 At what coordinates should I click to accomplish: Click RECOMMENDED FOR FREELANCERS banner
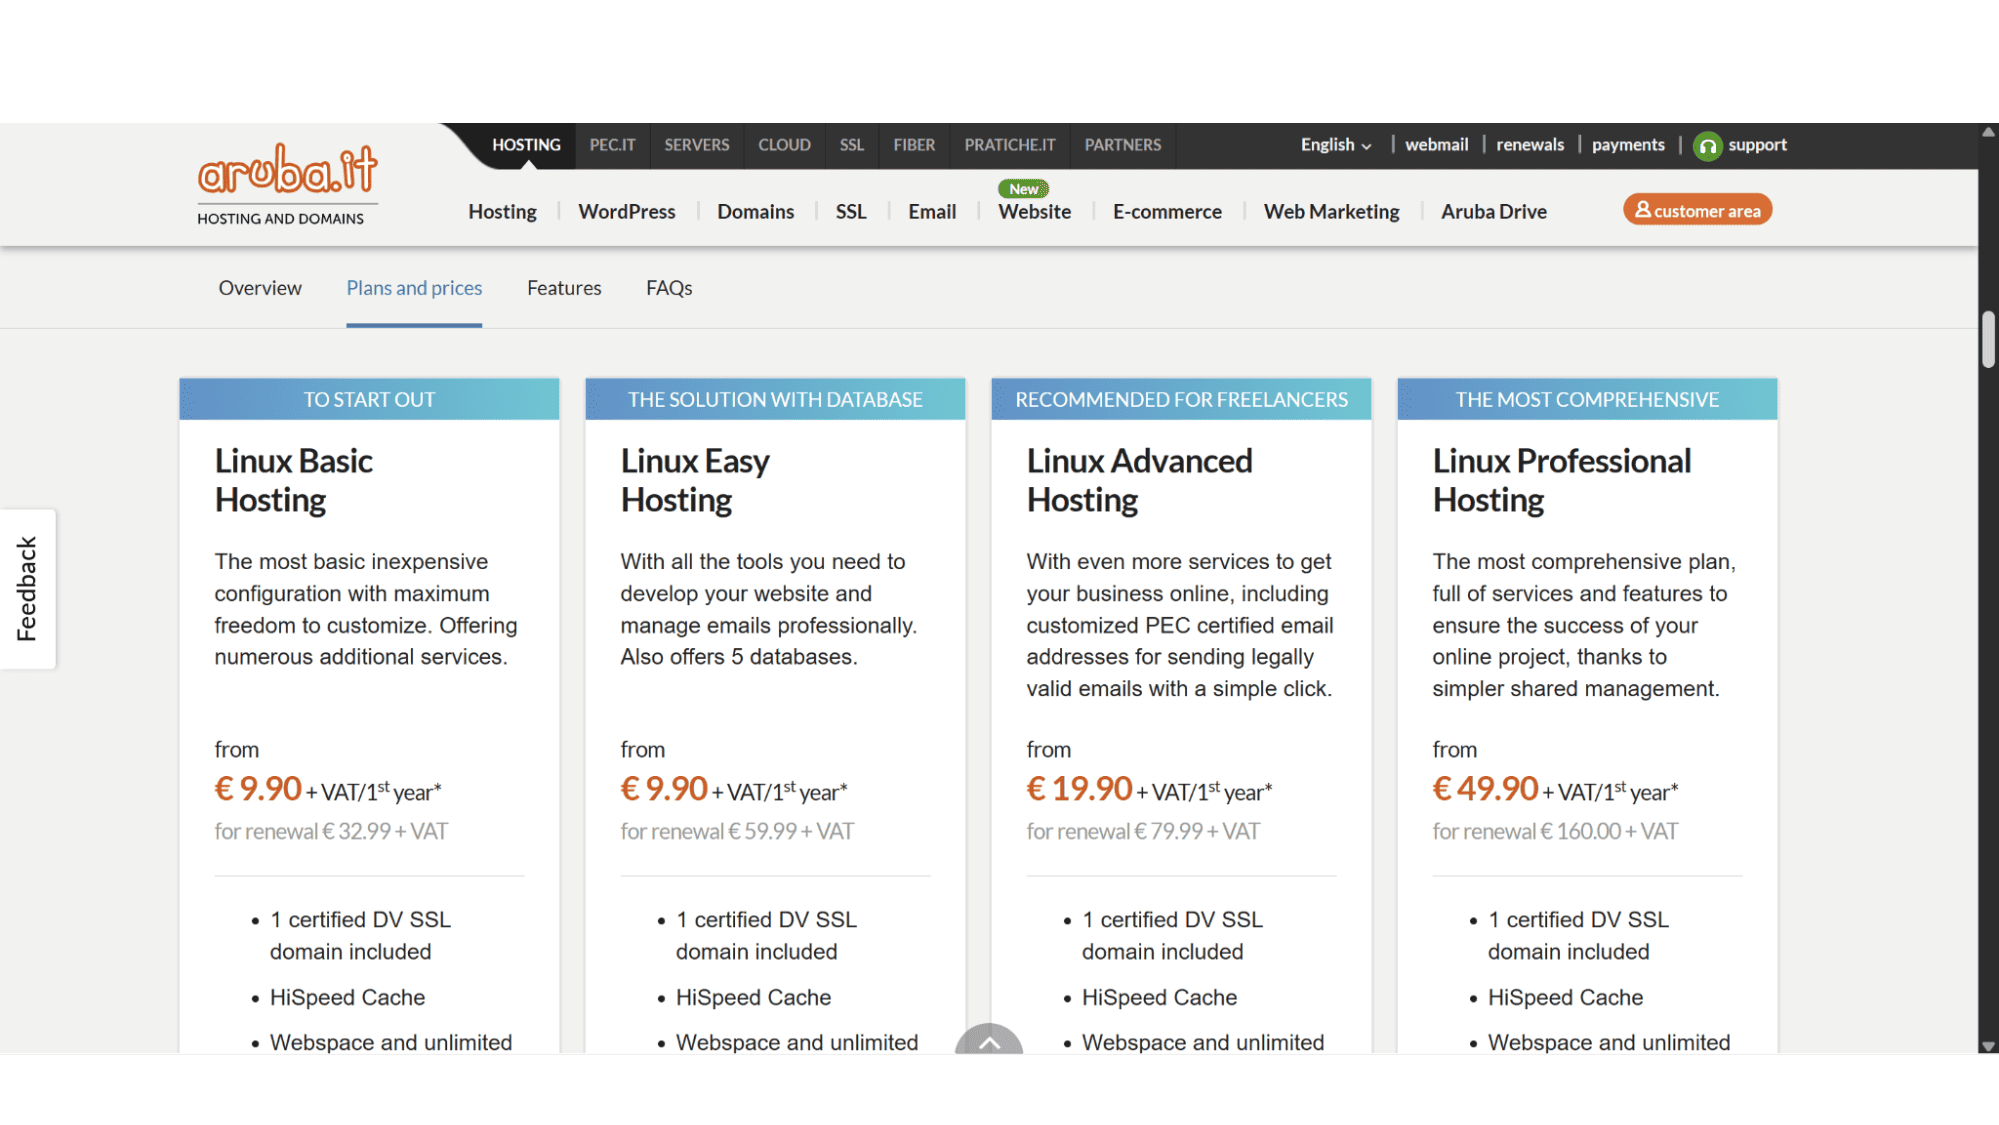pyautogui.click(x=1181, y=399)
